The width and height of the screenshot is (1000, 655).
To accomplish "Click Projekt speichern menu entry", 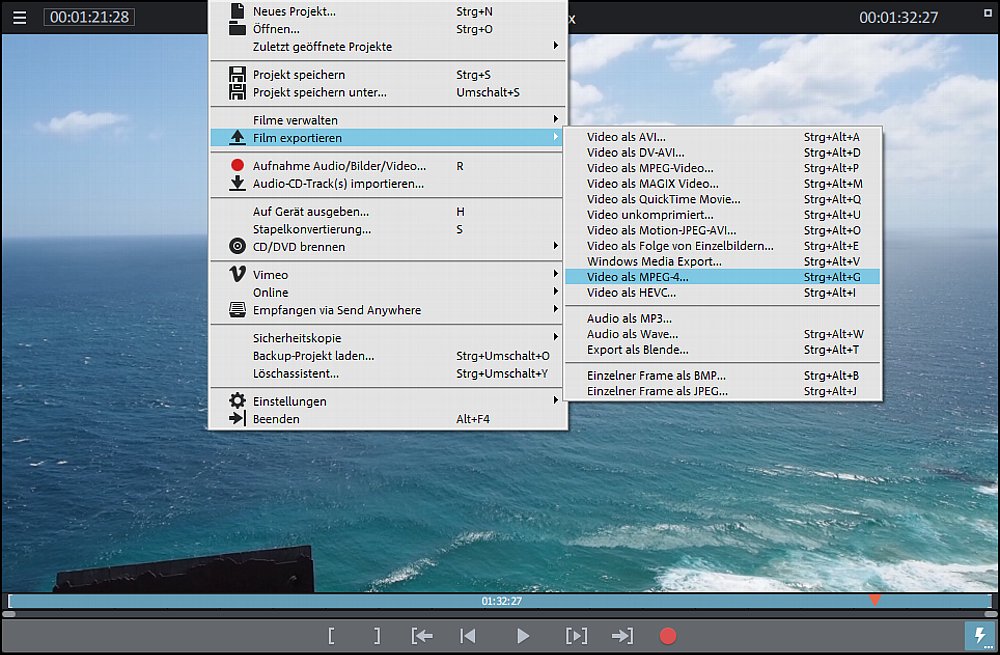I will (x=298, y=75).
